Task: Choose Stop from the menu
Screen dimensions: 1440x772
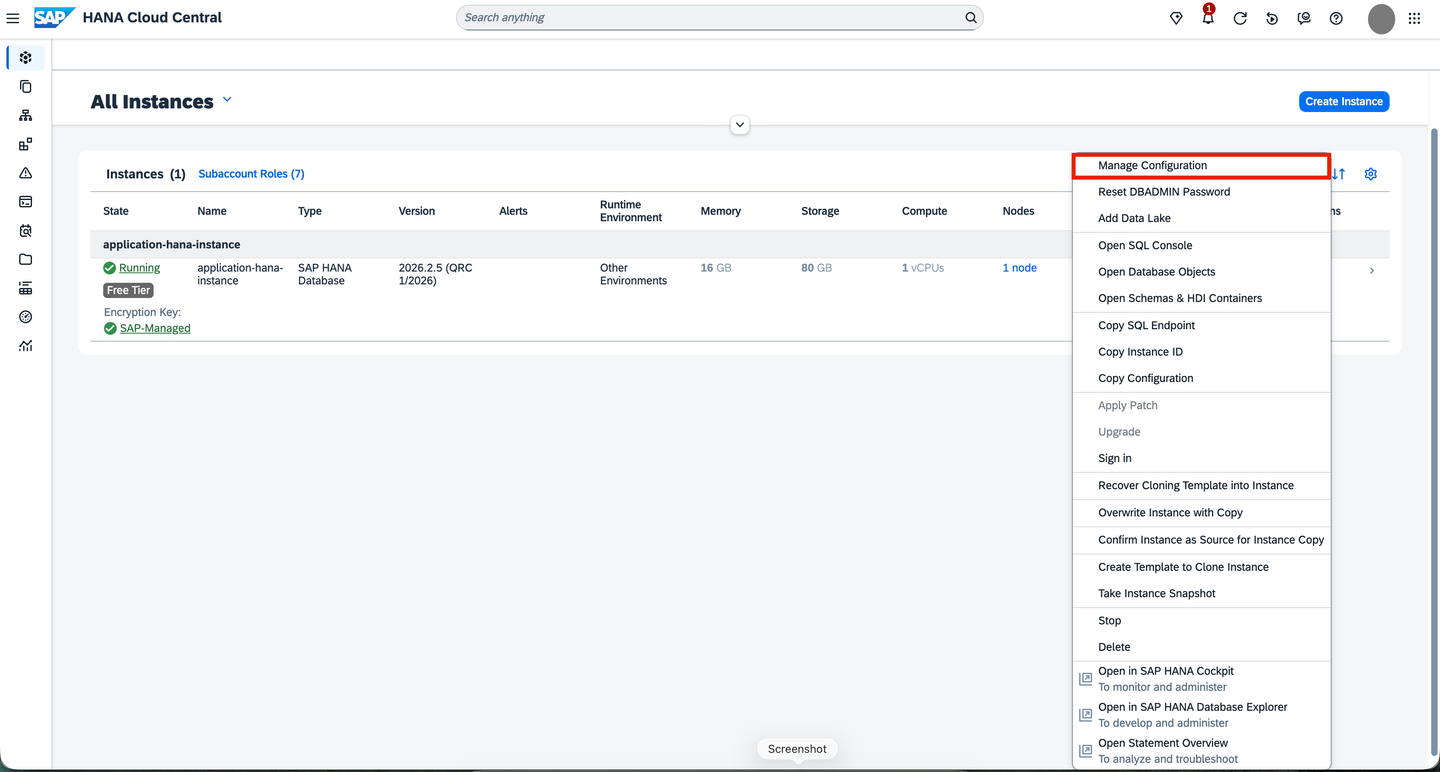Action: tap(1201, 620)
